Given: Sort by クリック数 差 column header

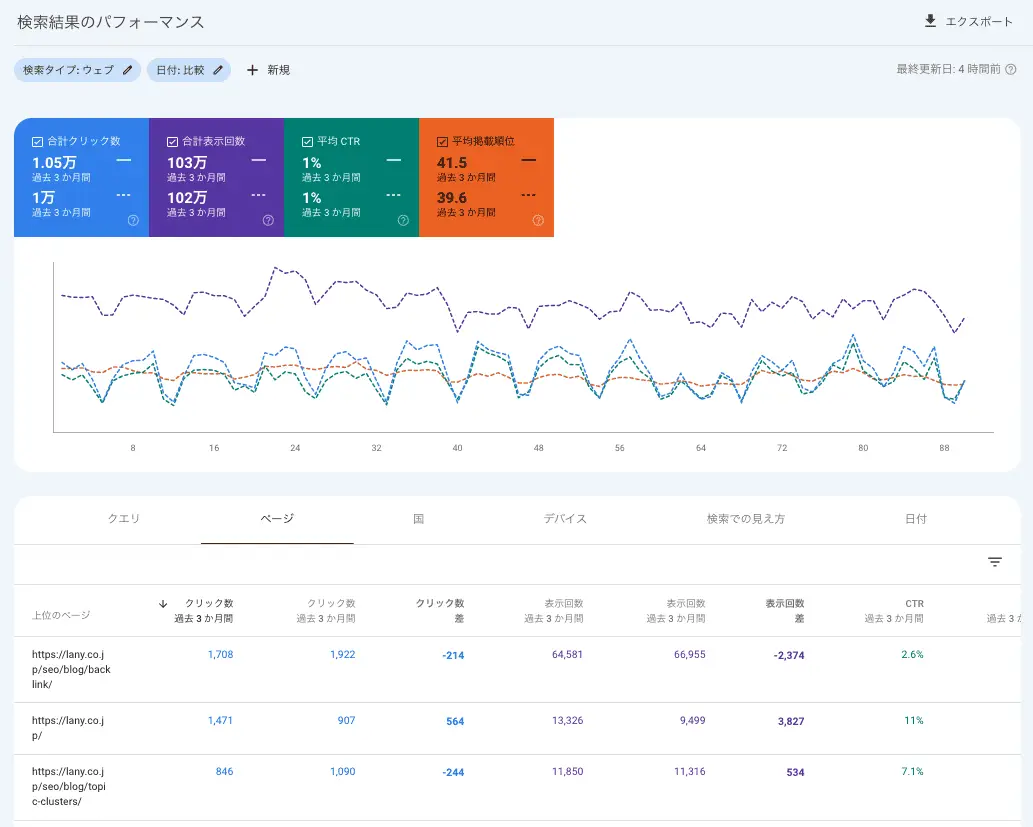Looking at the screenshot, I should tap(439, 610).
